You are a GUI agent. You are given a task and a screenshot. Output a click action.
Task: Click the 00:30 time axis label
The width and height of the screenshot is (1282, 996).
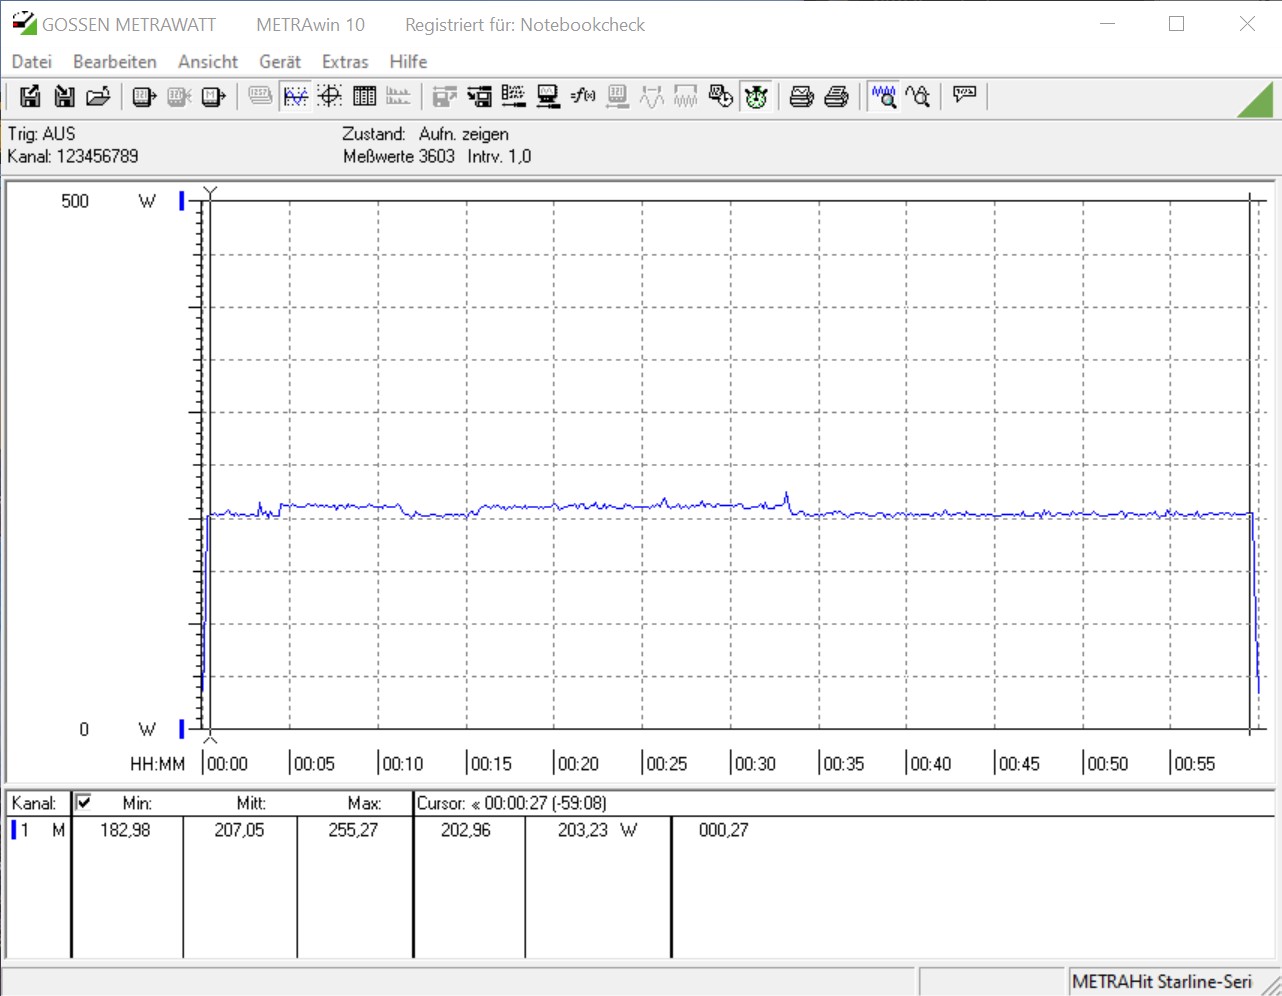755,764
